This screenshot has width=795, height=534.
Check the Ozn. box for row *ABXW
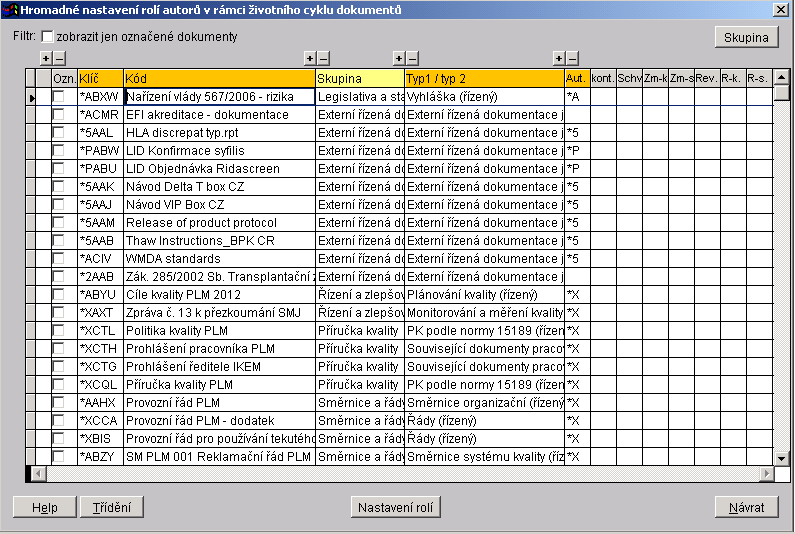tap(58, 97)
